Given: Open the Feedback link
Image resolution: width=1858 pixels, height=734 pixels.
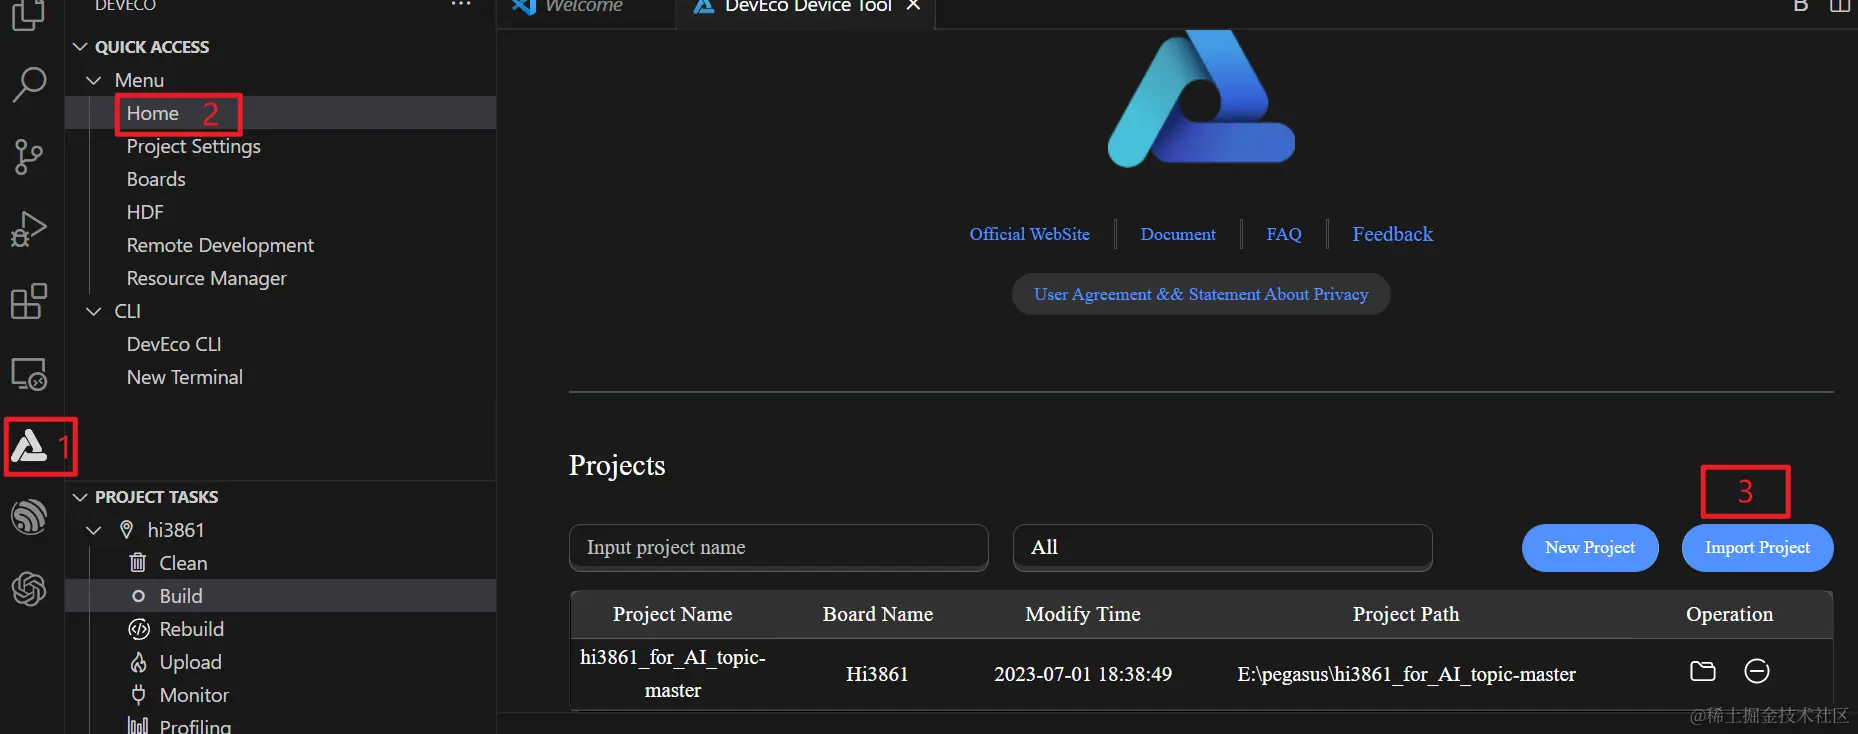Looking at the screenshot, I should pyautogui.click(x=1392, y=234).
